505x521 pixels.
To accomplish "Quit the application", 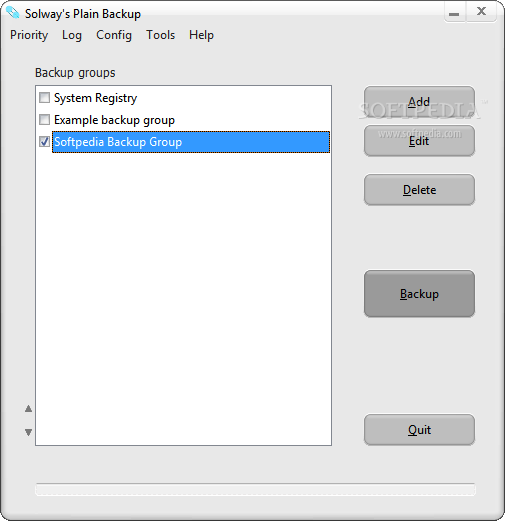I will 419,430.
